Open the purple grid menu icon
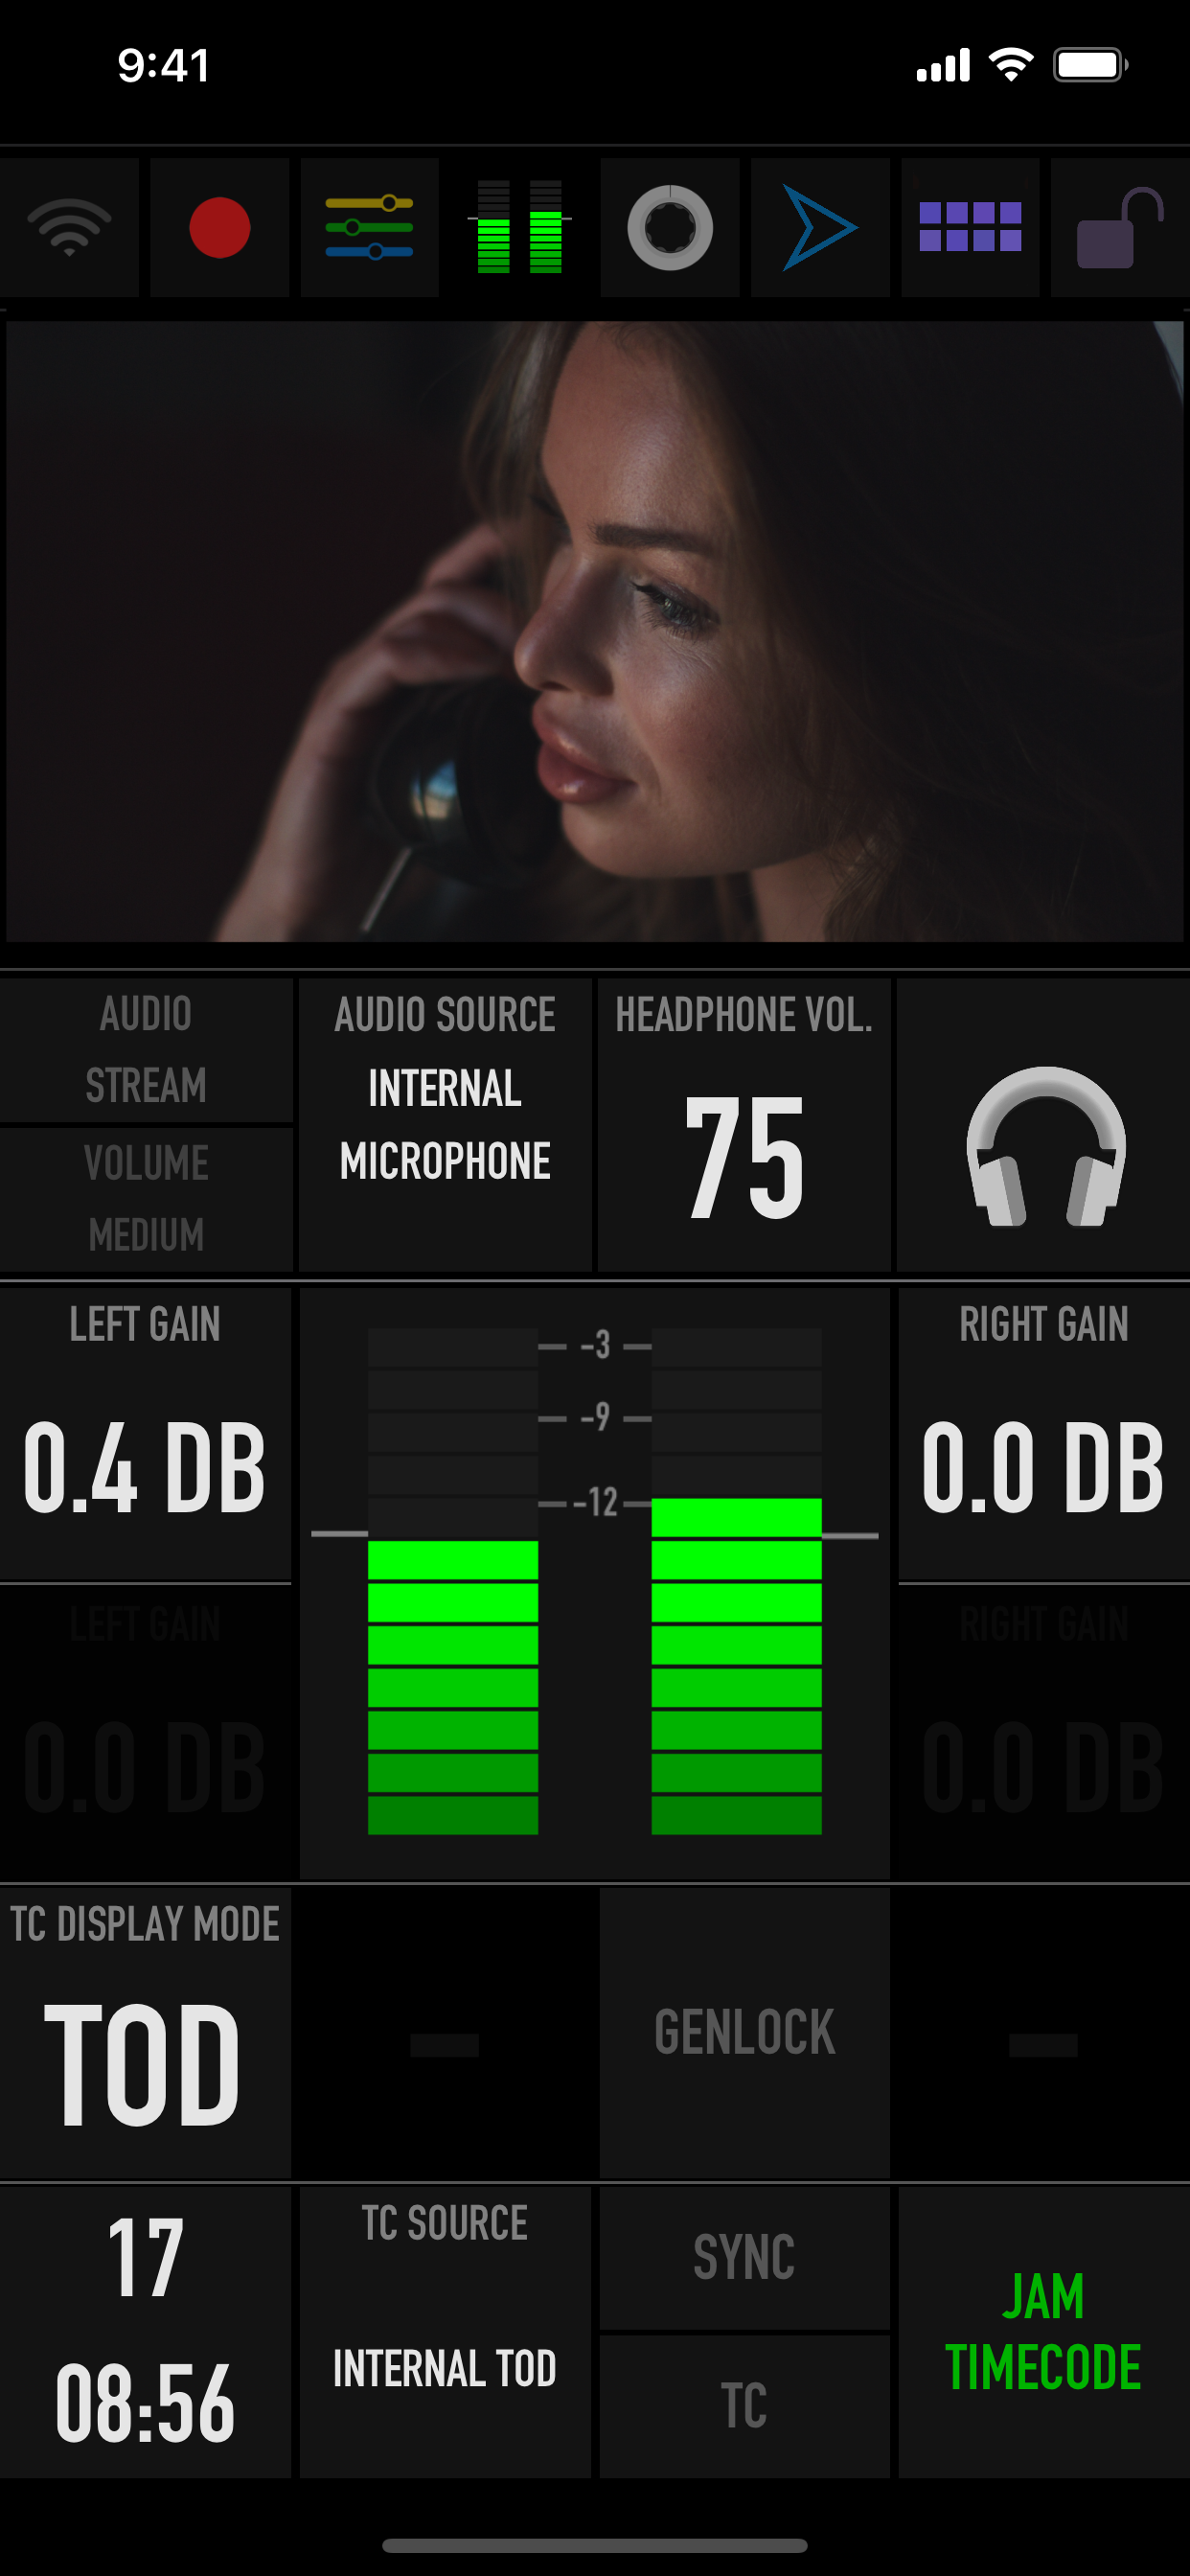Screen dimensions: 1190x2576 [x=970, y=227]
